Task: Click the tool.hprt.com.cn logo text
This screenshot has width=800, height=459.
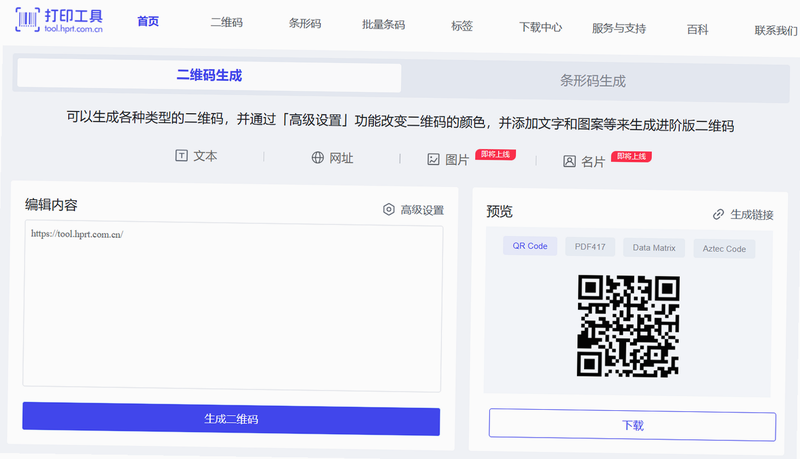Action: pos(73,29)
